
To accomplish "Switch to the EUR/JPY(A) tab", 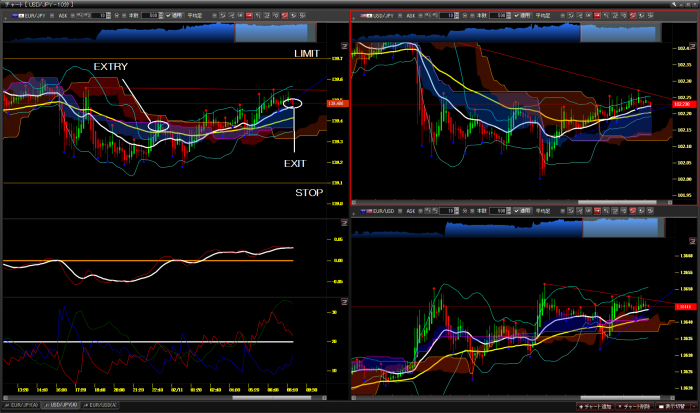I will pyautogui.click(x=21, y=405).
